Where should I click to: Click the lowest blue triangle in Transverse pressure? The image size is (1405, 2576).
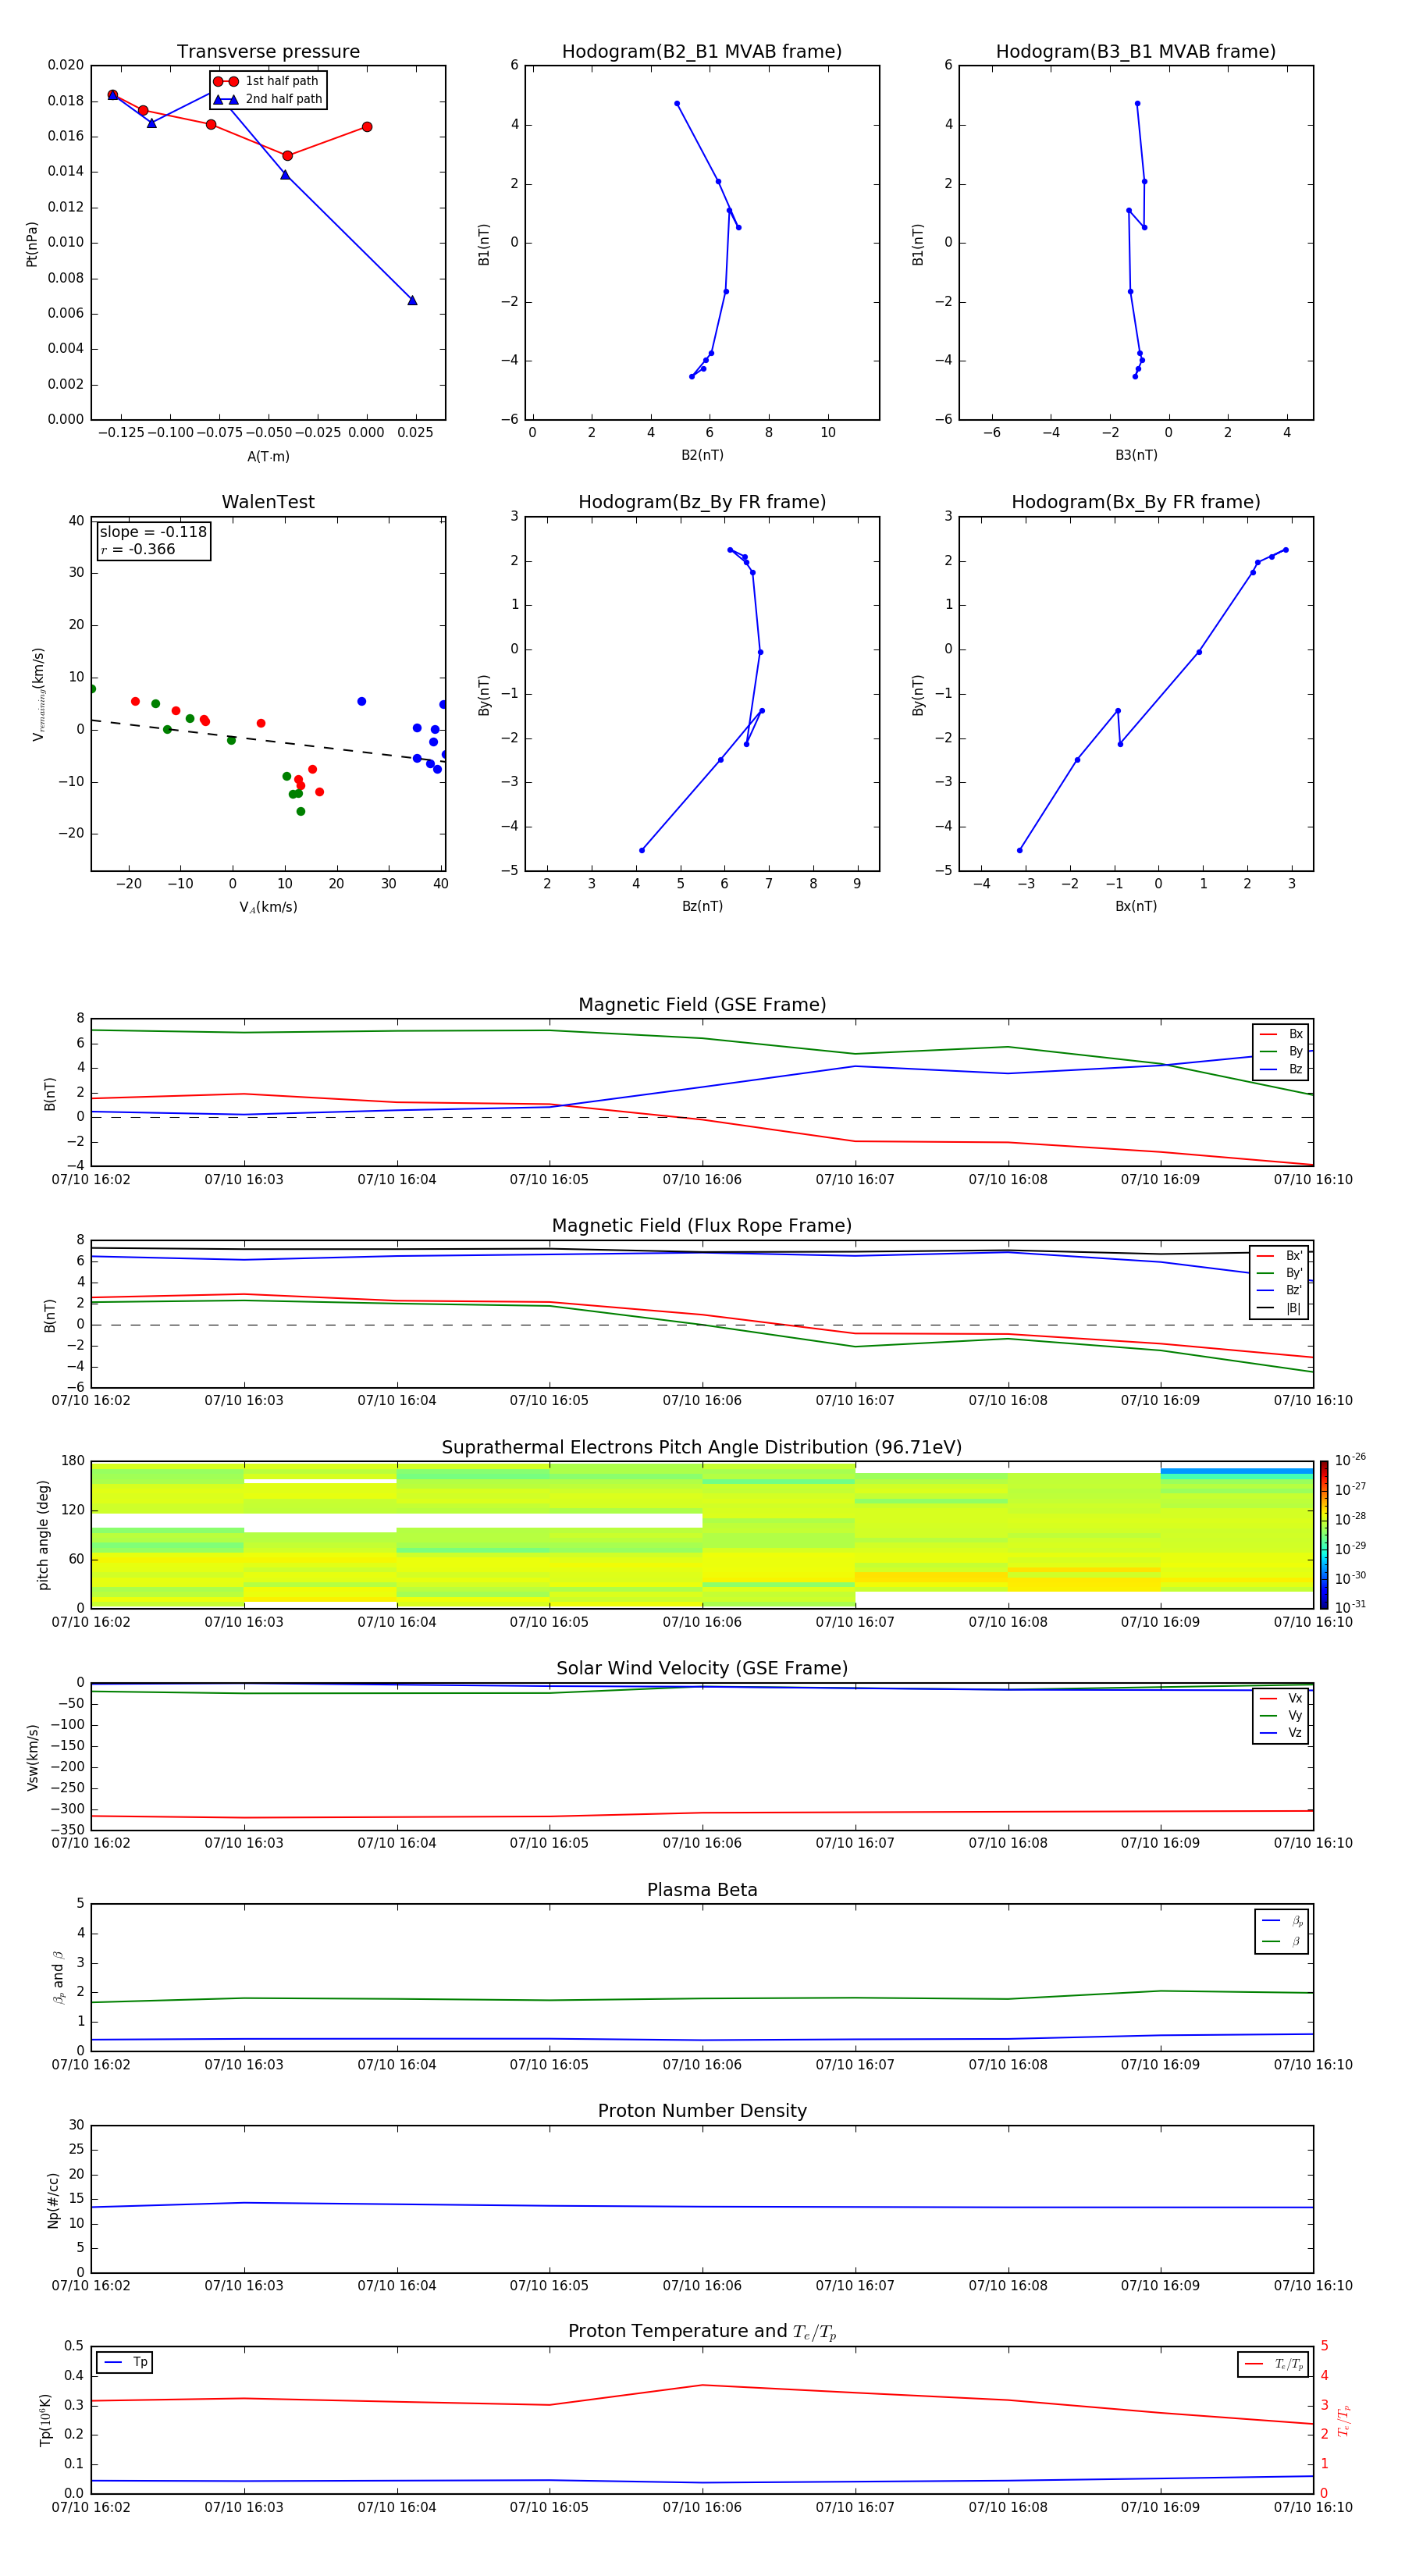pyautogui.click(x=412, y=300)
